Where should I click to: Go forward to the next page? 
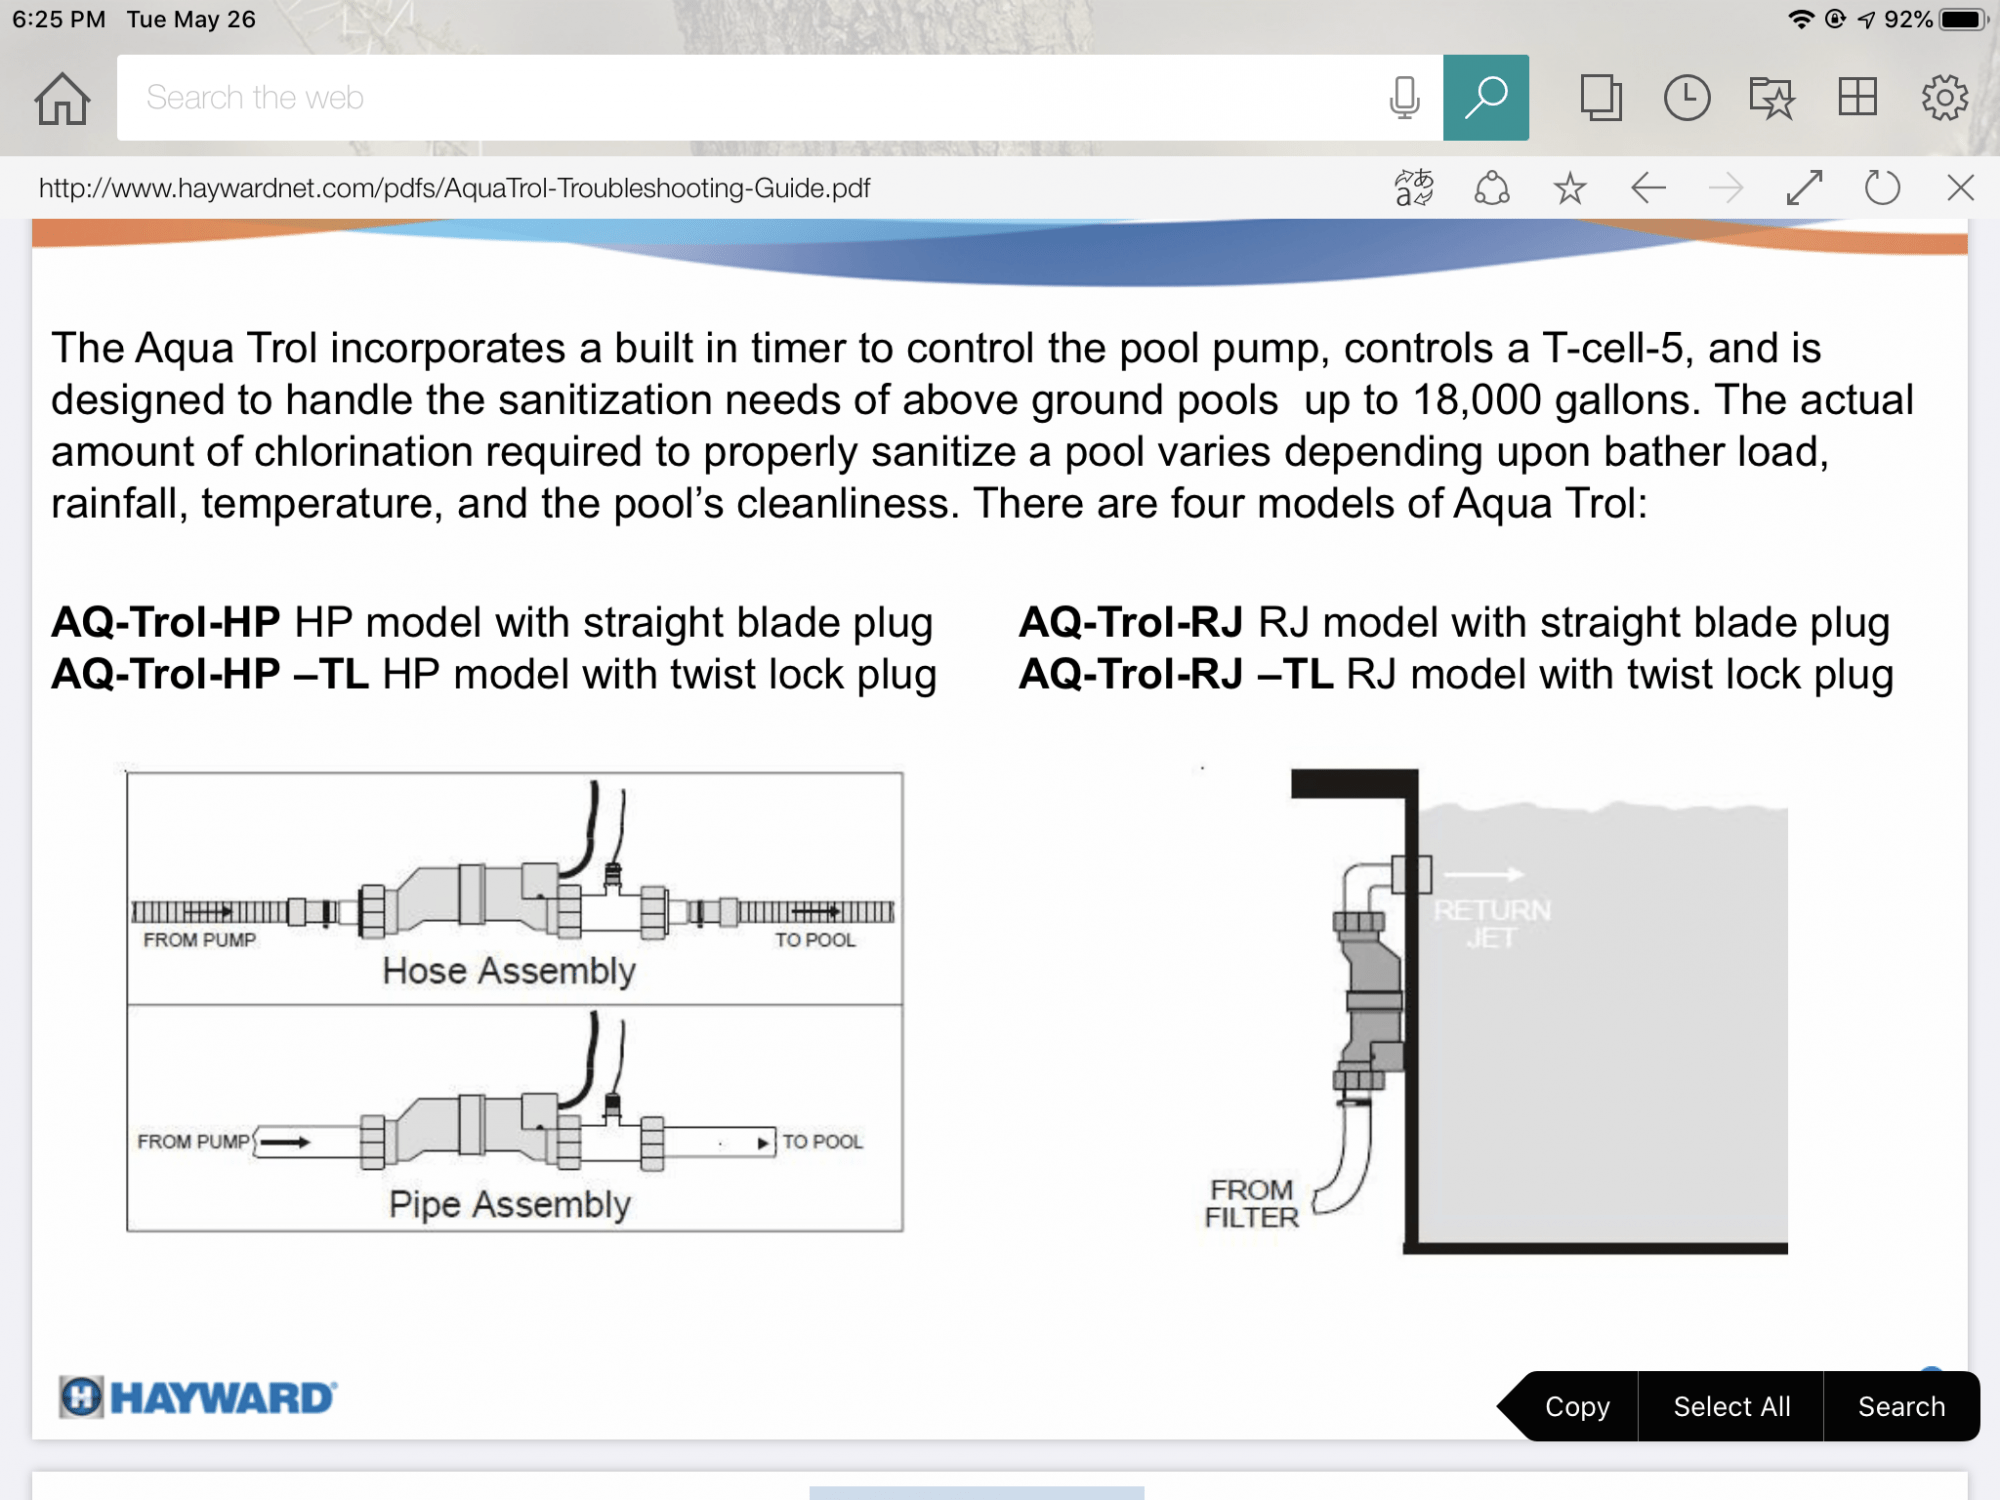(1726, 188)
